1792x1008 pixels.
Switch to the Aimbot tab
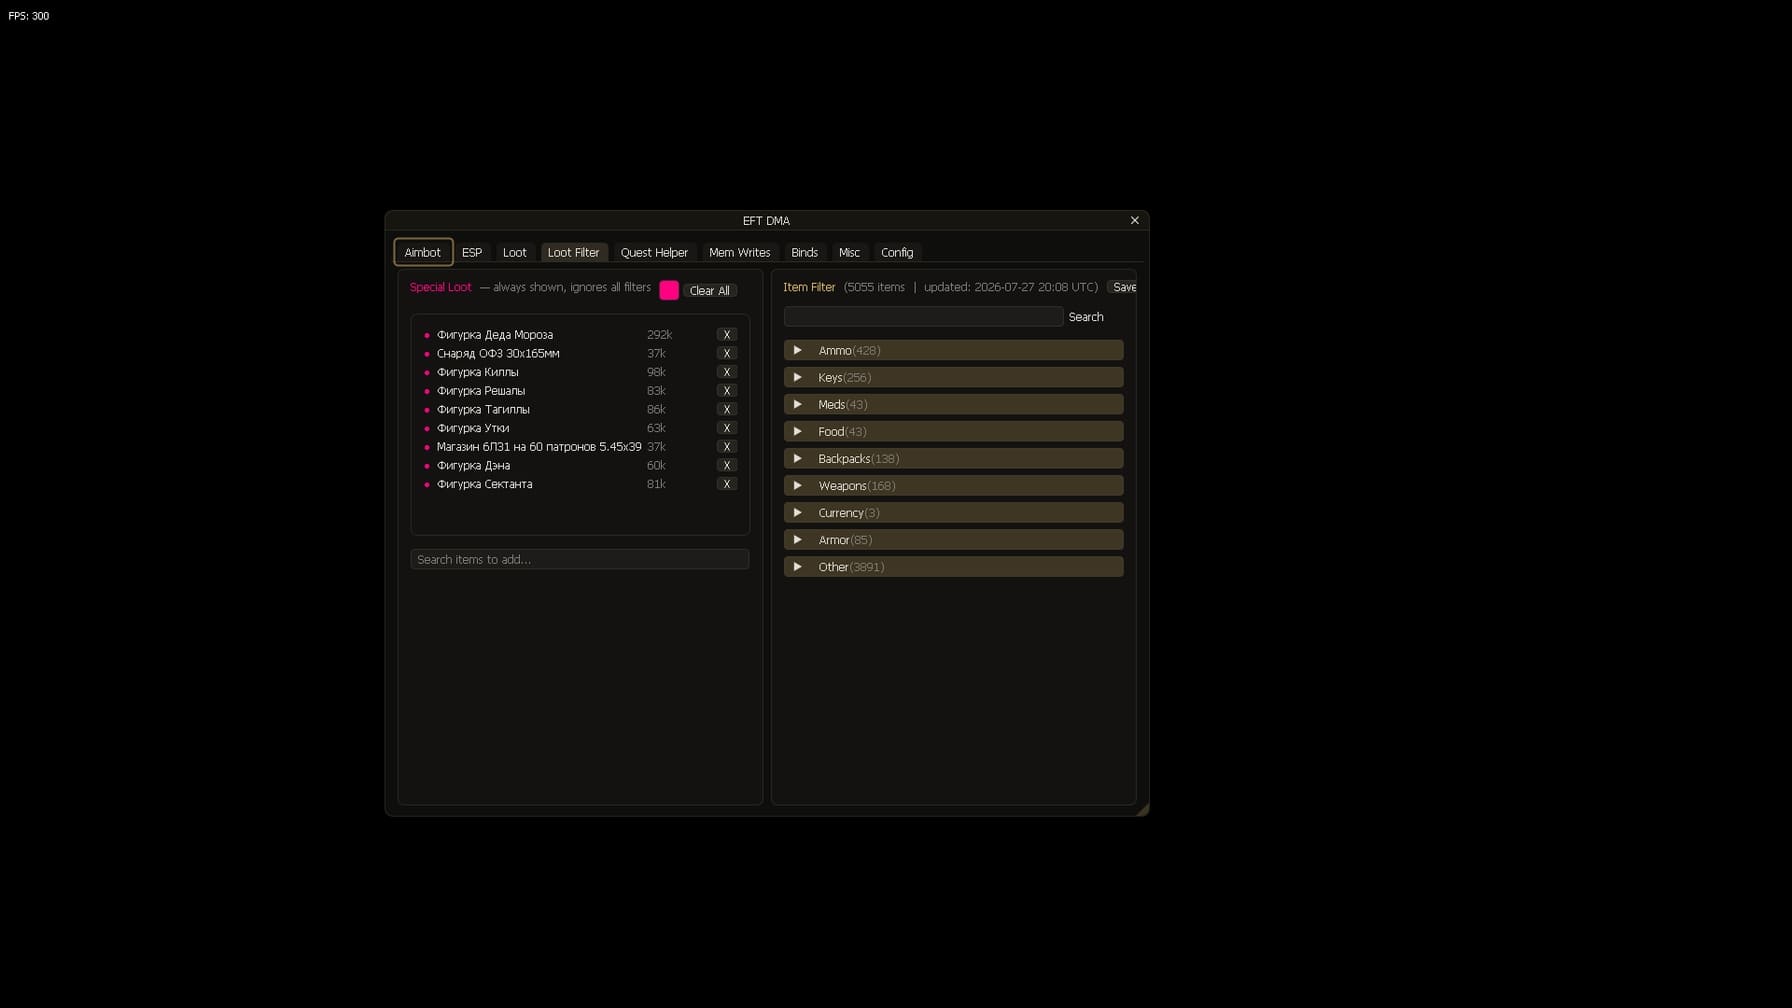point(422,252)
